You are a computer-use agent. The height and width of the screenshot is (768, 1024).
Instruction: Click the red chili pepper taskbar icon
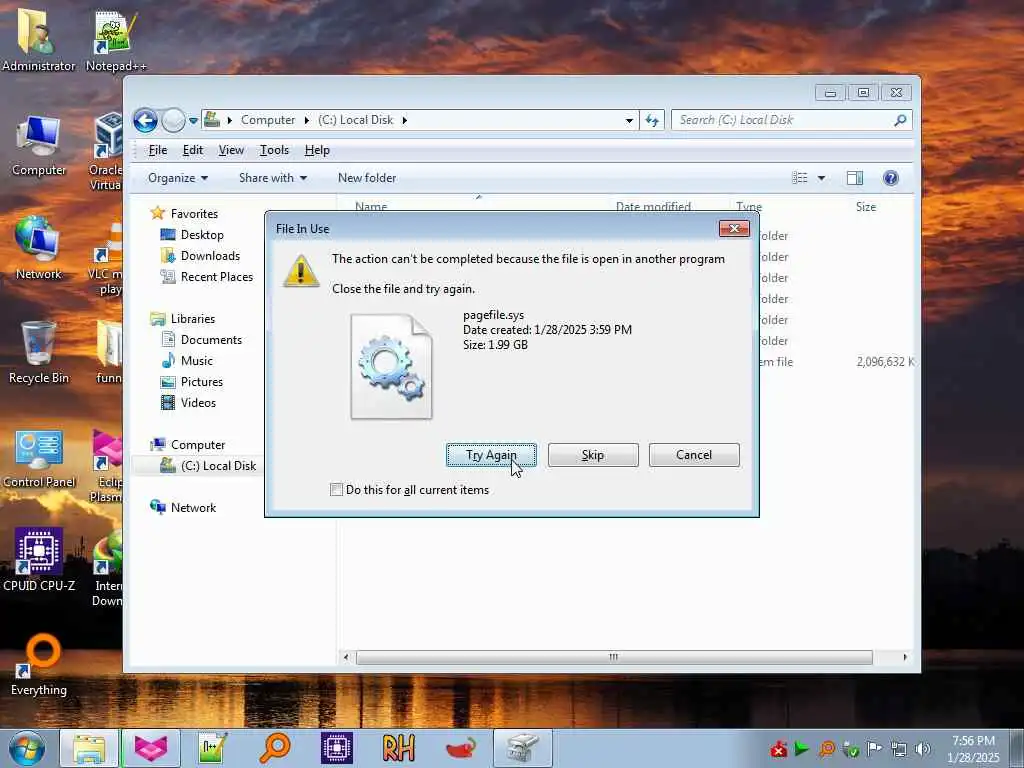460,748
